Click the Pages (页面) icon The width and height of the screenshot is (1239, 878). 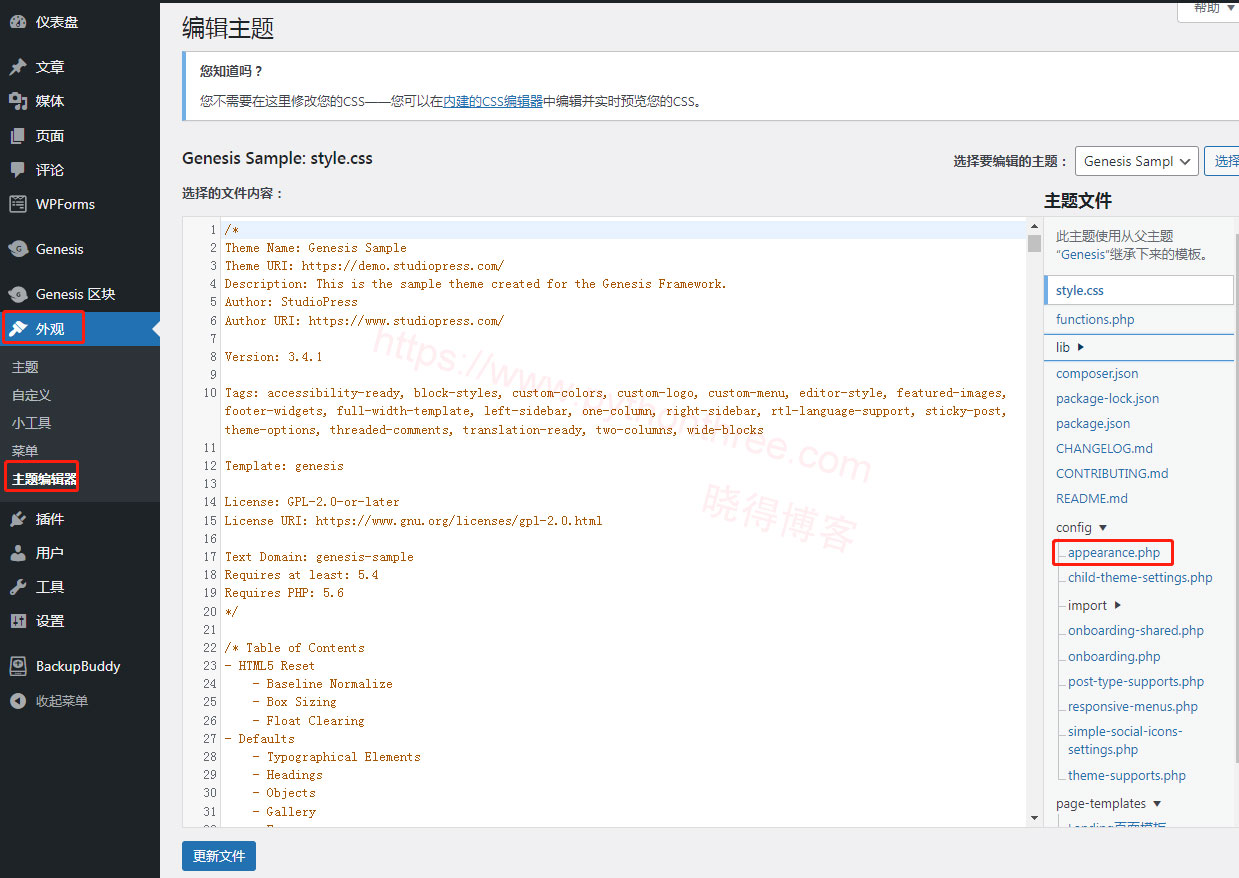tap(18, 136)
